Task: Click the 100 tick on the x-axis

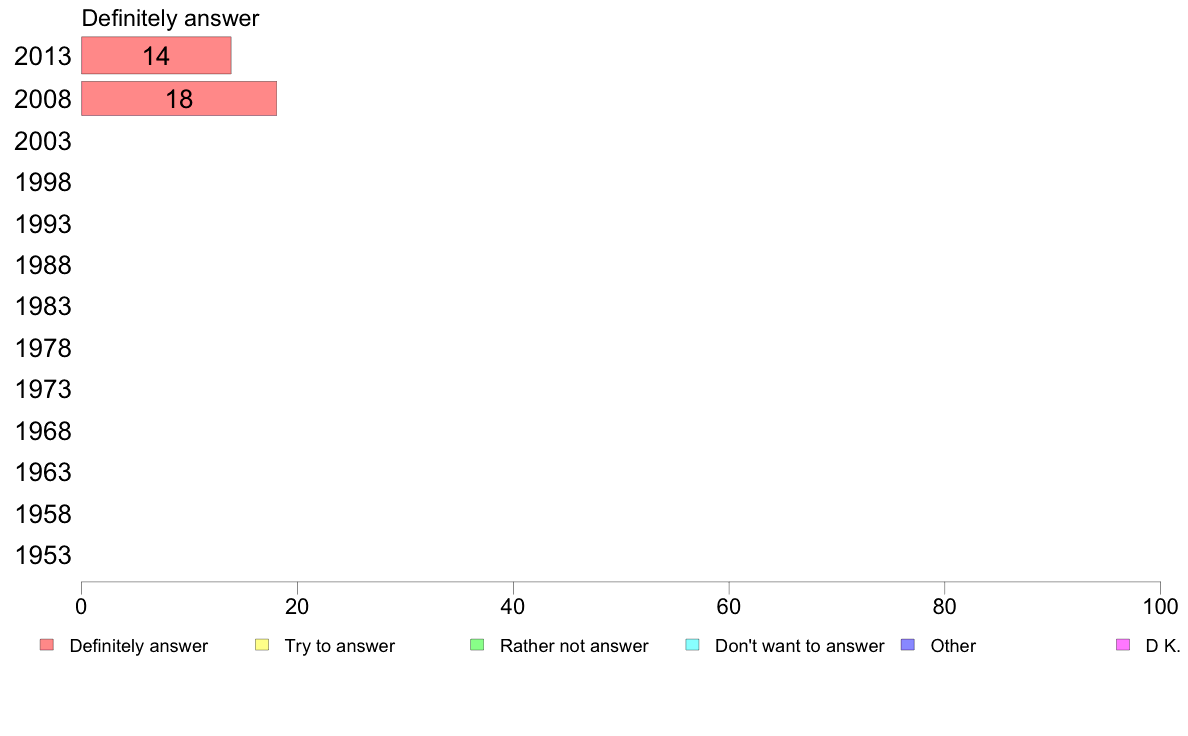Action: (x=1160, y=606)
